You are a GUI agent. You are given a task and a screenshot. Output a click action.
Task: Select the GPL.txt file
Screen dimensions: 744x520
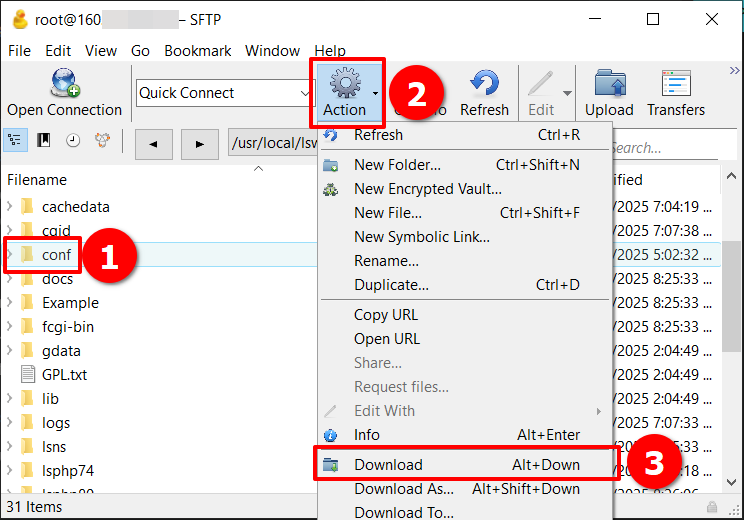click(64, 375)
